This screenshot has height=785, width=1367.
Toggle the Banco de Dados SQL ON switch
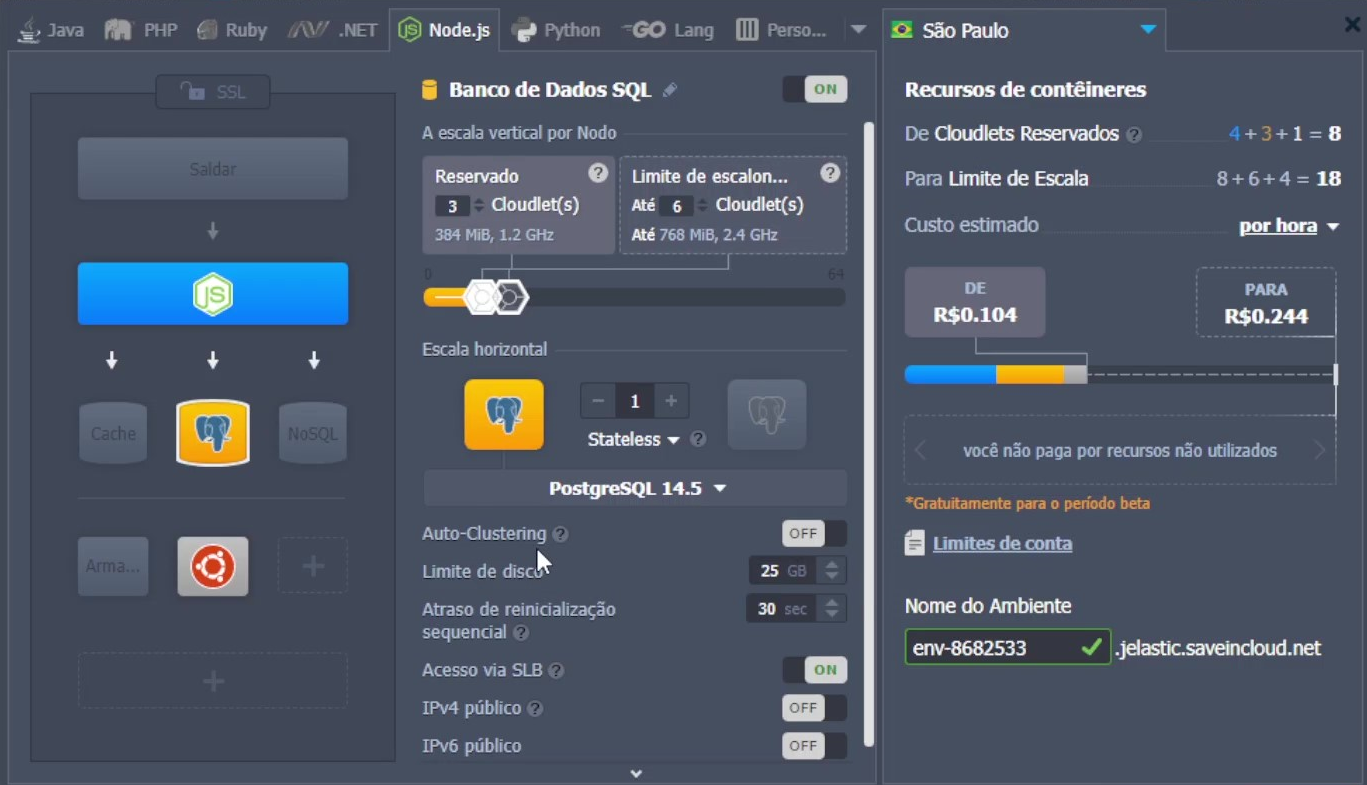[815, 89]
